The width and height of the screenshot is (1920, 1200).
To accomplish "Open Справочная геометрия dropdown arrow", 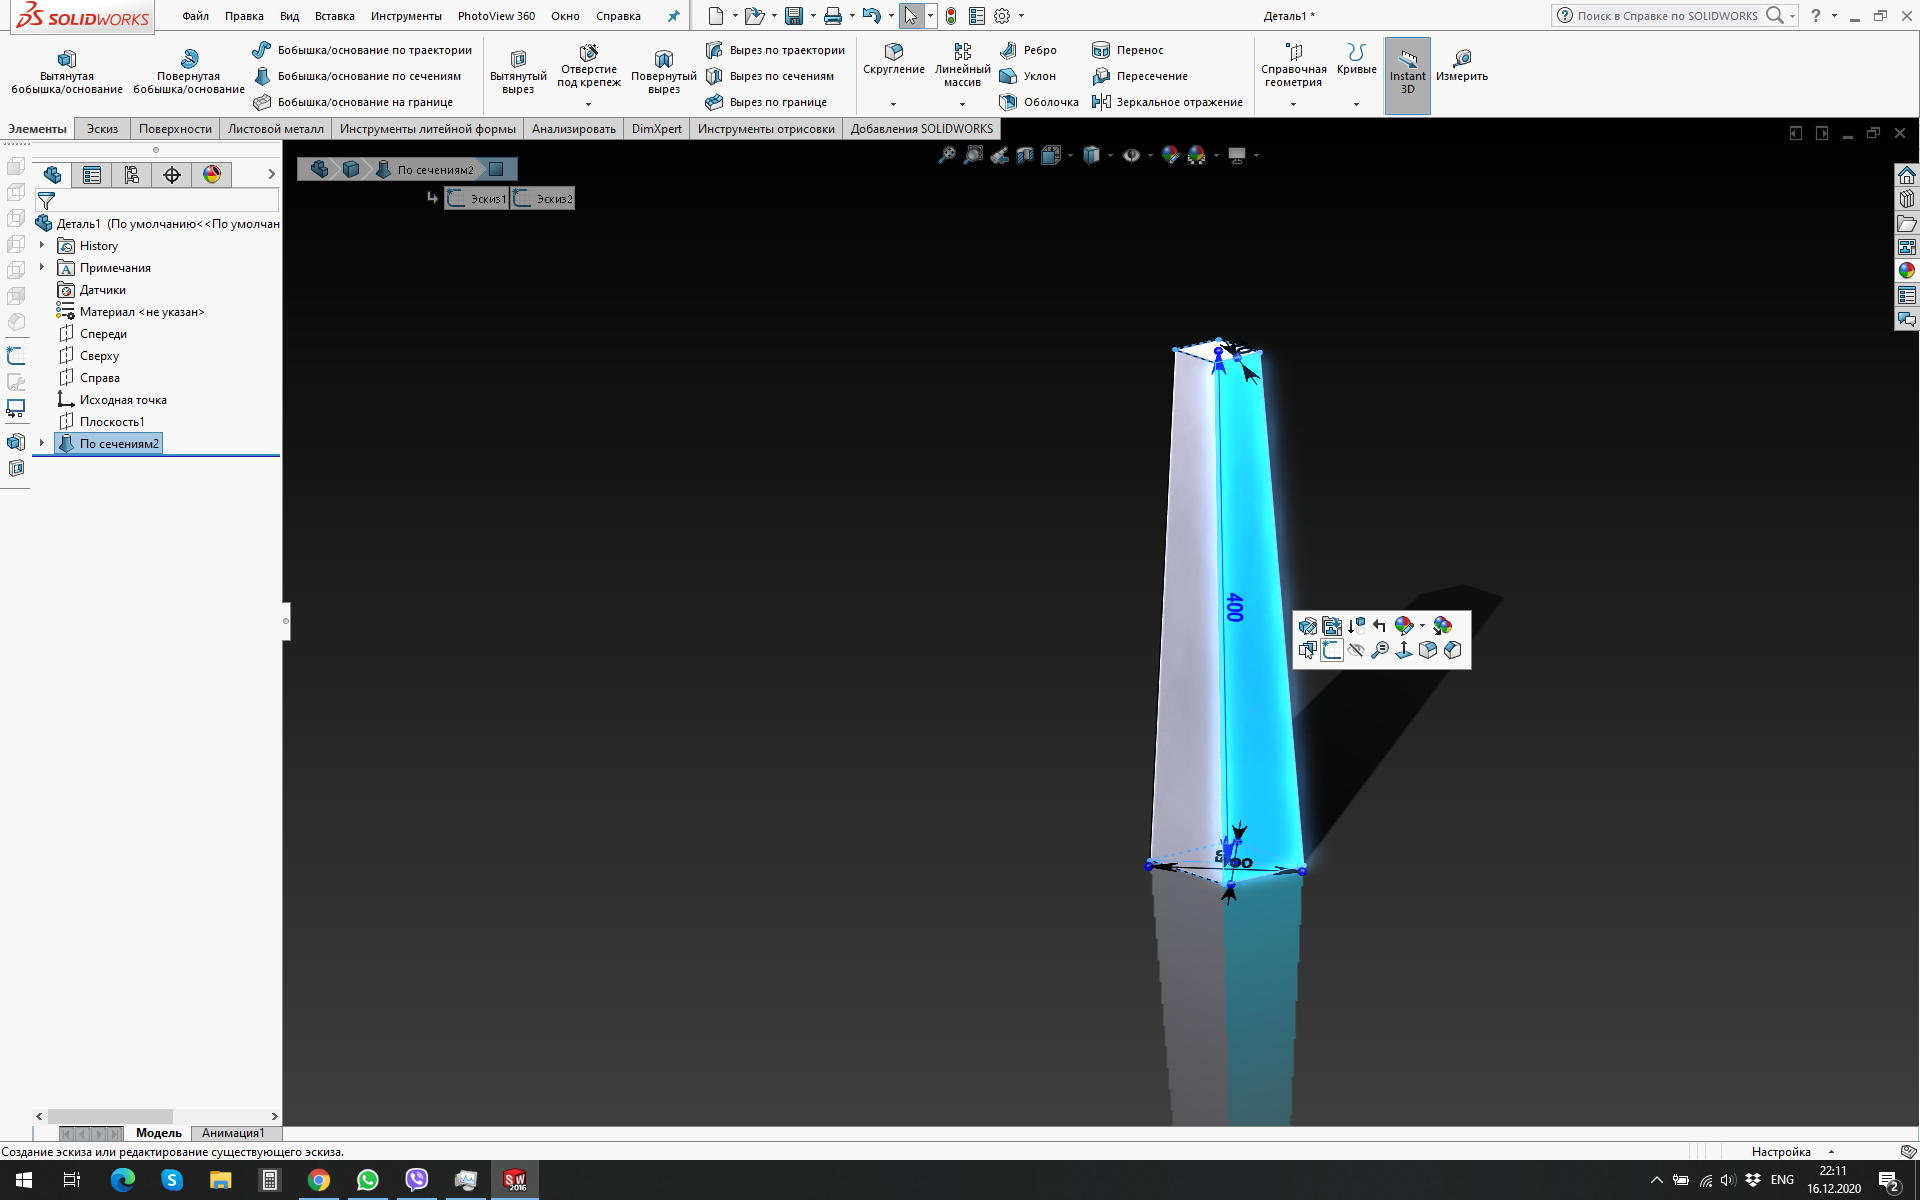I will pyautogui.click(x=1293, y=104).
